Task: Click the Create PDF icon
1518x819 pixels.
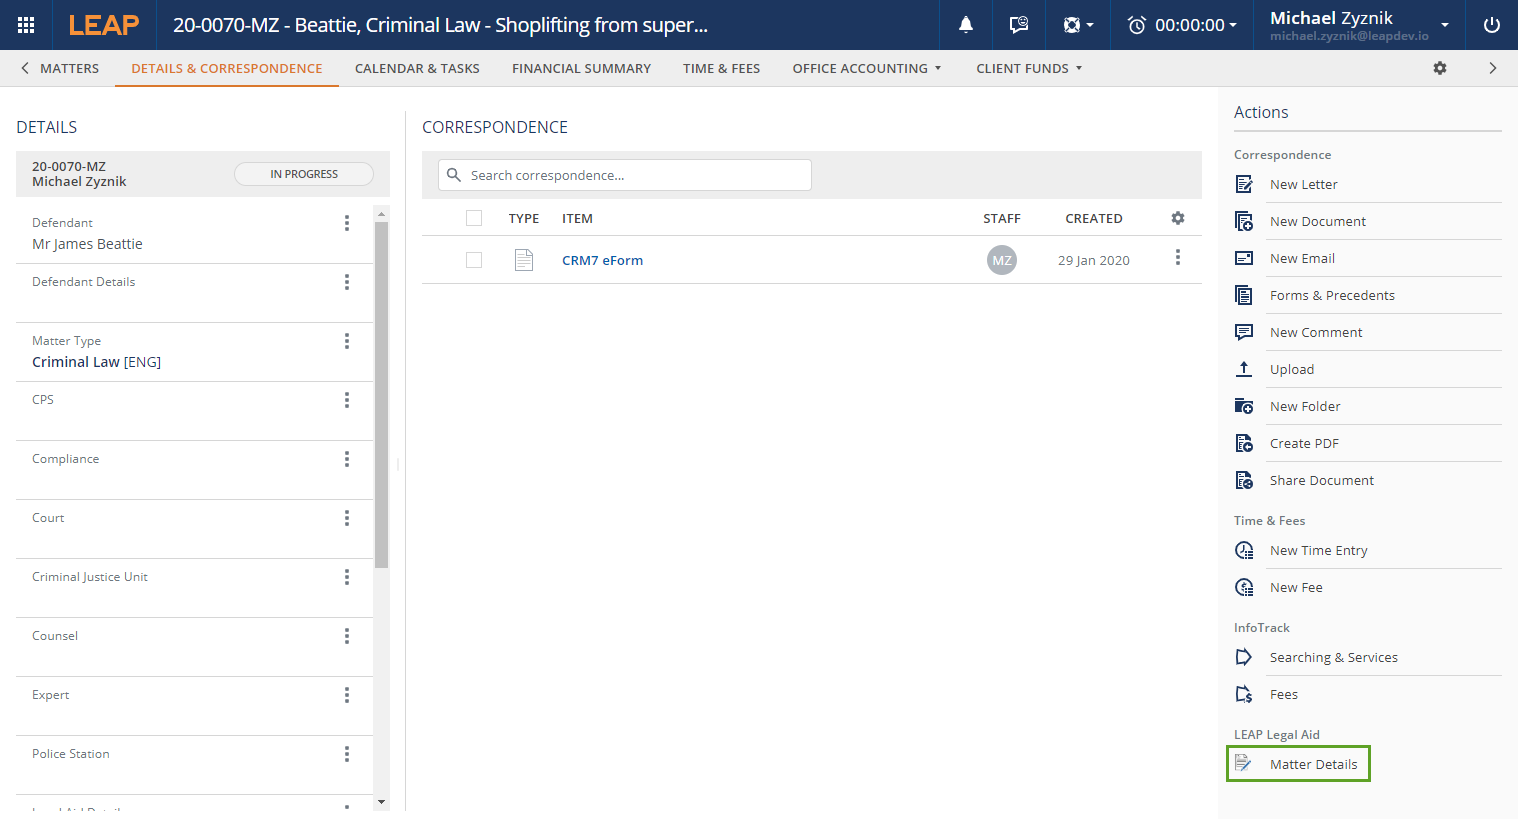Action: (1244, 443)
